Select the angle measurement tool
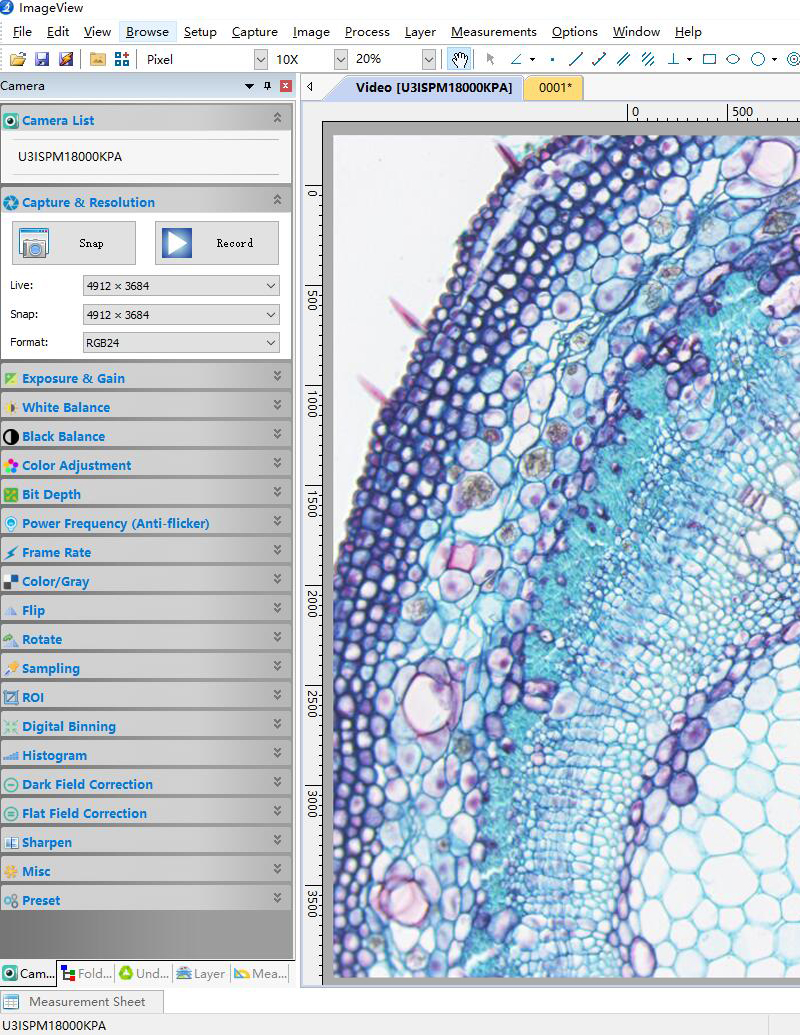 [516, 59]
